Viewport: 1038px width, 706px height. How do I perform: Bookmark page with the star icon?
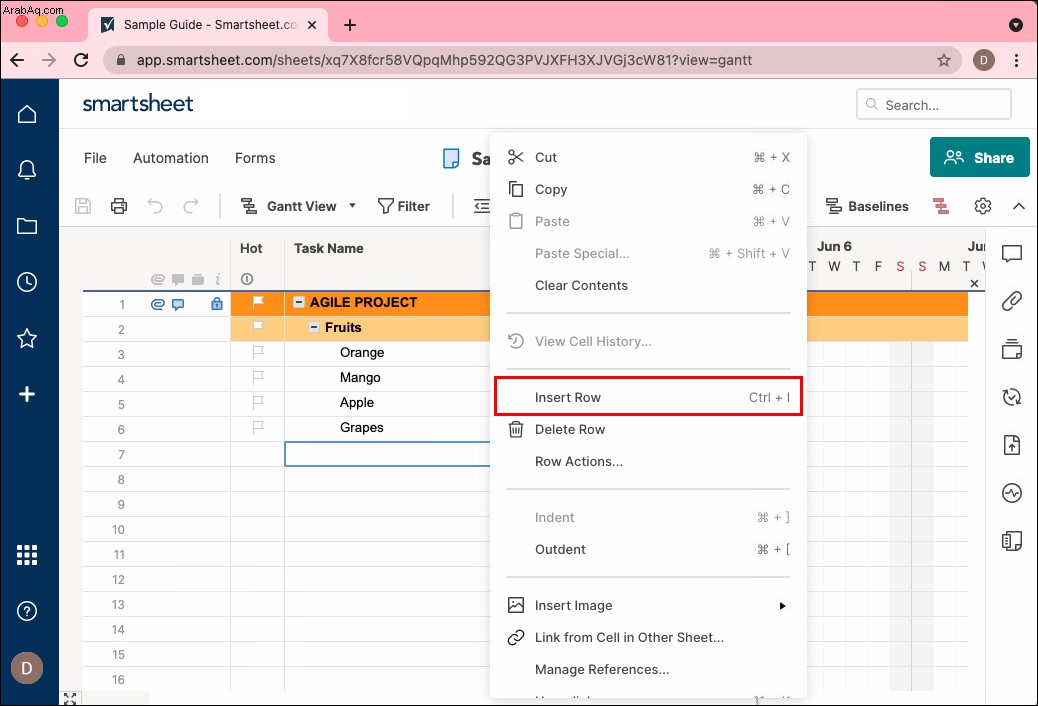click(x=943, y=60)
